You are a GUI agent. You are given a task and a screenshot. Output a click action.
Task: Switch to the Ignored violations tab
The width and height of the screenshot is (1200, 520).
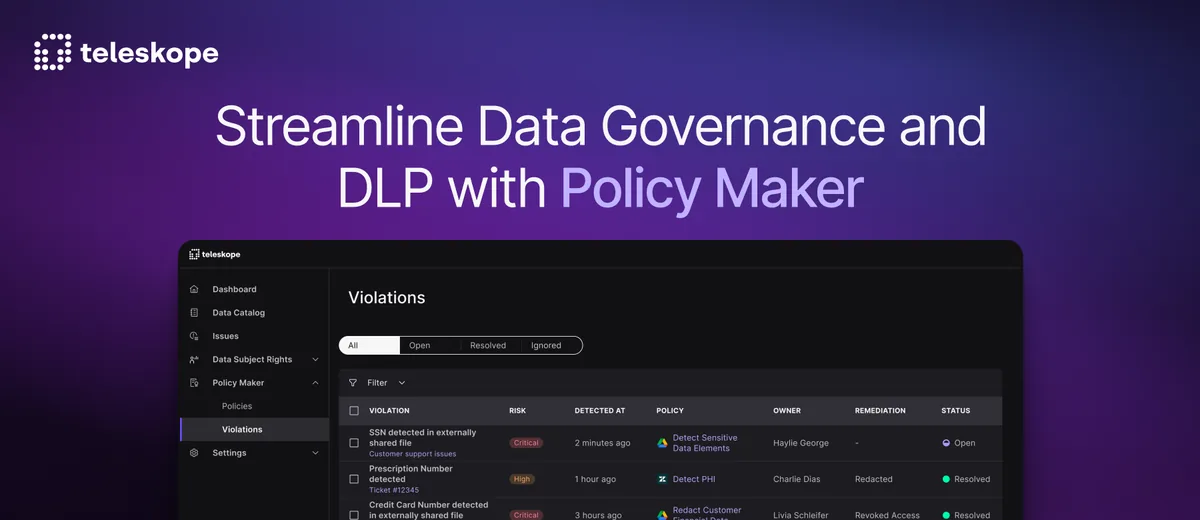click(552, 345)
